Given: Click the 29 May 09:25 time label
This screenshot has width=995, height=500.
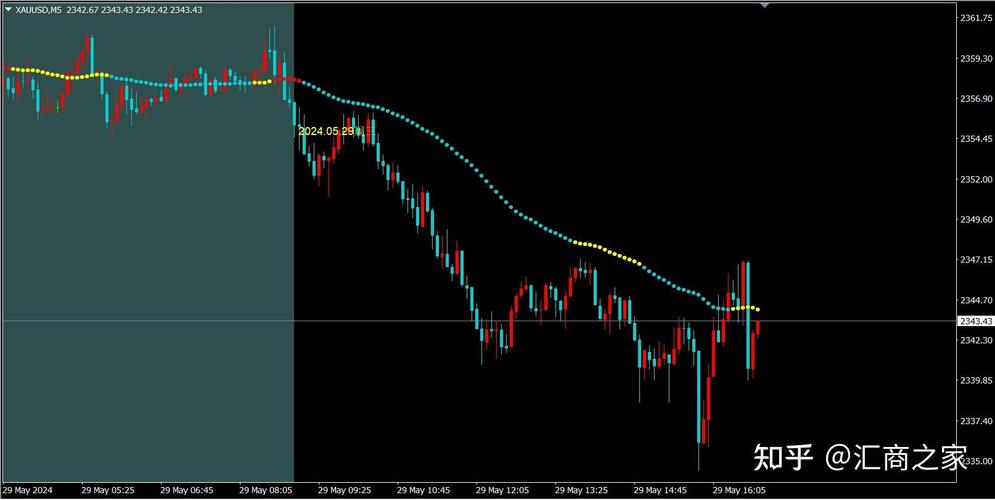Looking at the screenshot, I should click(344, 491).
